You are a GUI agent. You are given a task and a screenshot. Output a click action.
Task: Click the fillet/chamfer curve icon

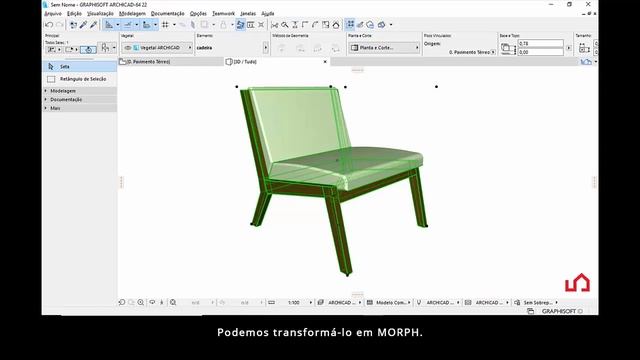pyautogui.click(x=315, y=25)
